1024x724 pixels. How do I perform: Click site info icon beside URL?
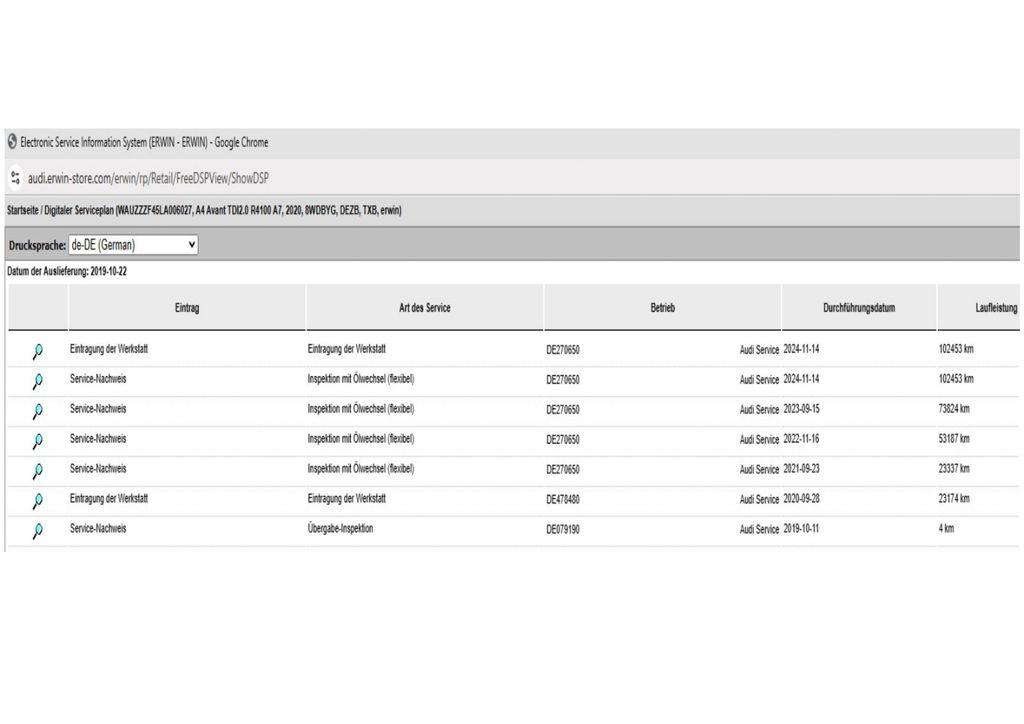point(15,178)
